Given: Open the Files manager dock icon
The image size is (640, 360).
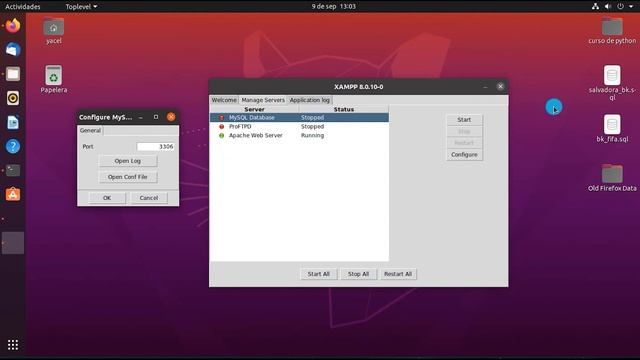Looking at the screenshot, I should tap(13, 74).
